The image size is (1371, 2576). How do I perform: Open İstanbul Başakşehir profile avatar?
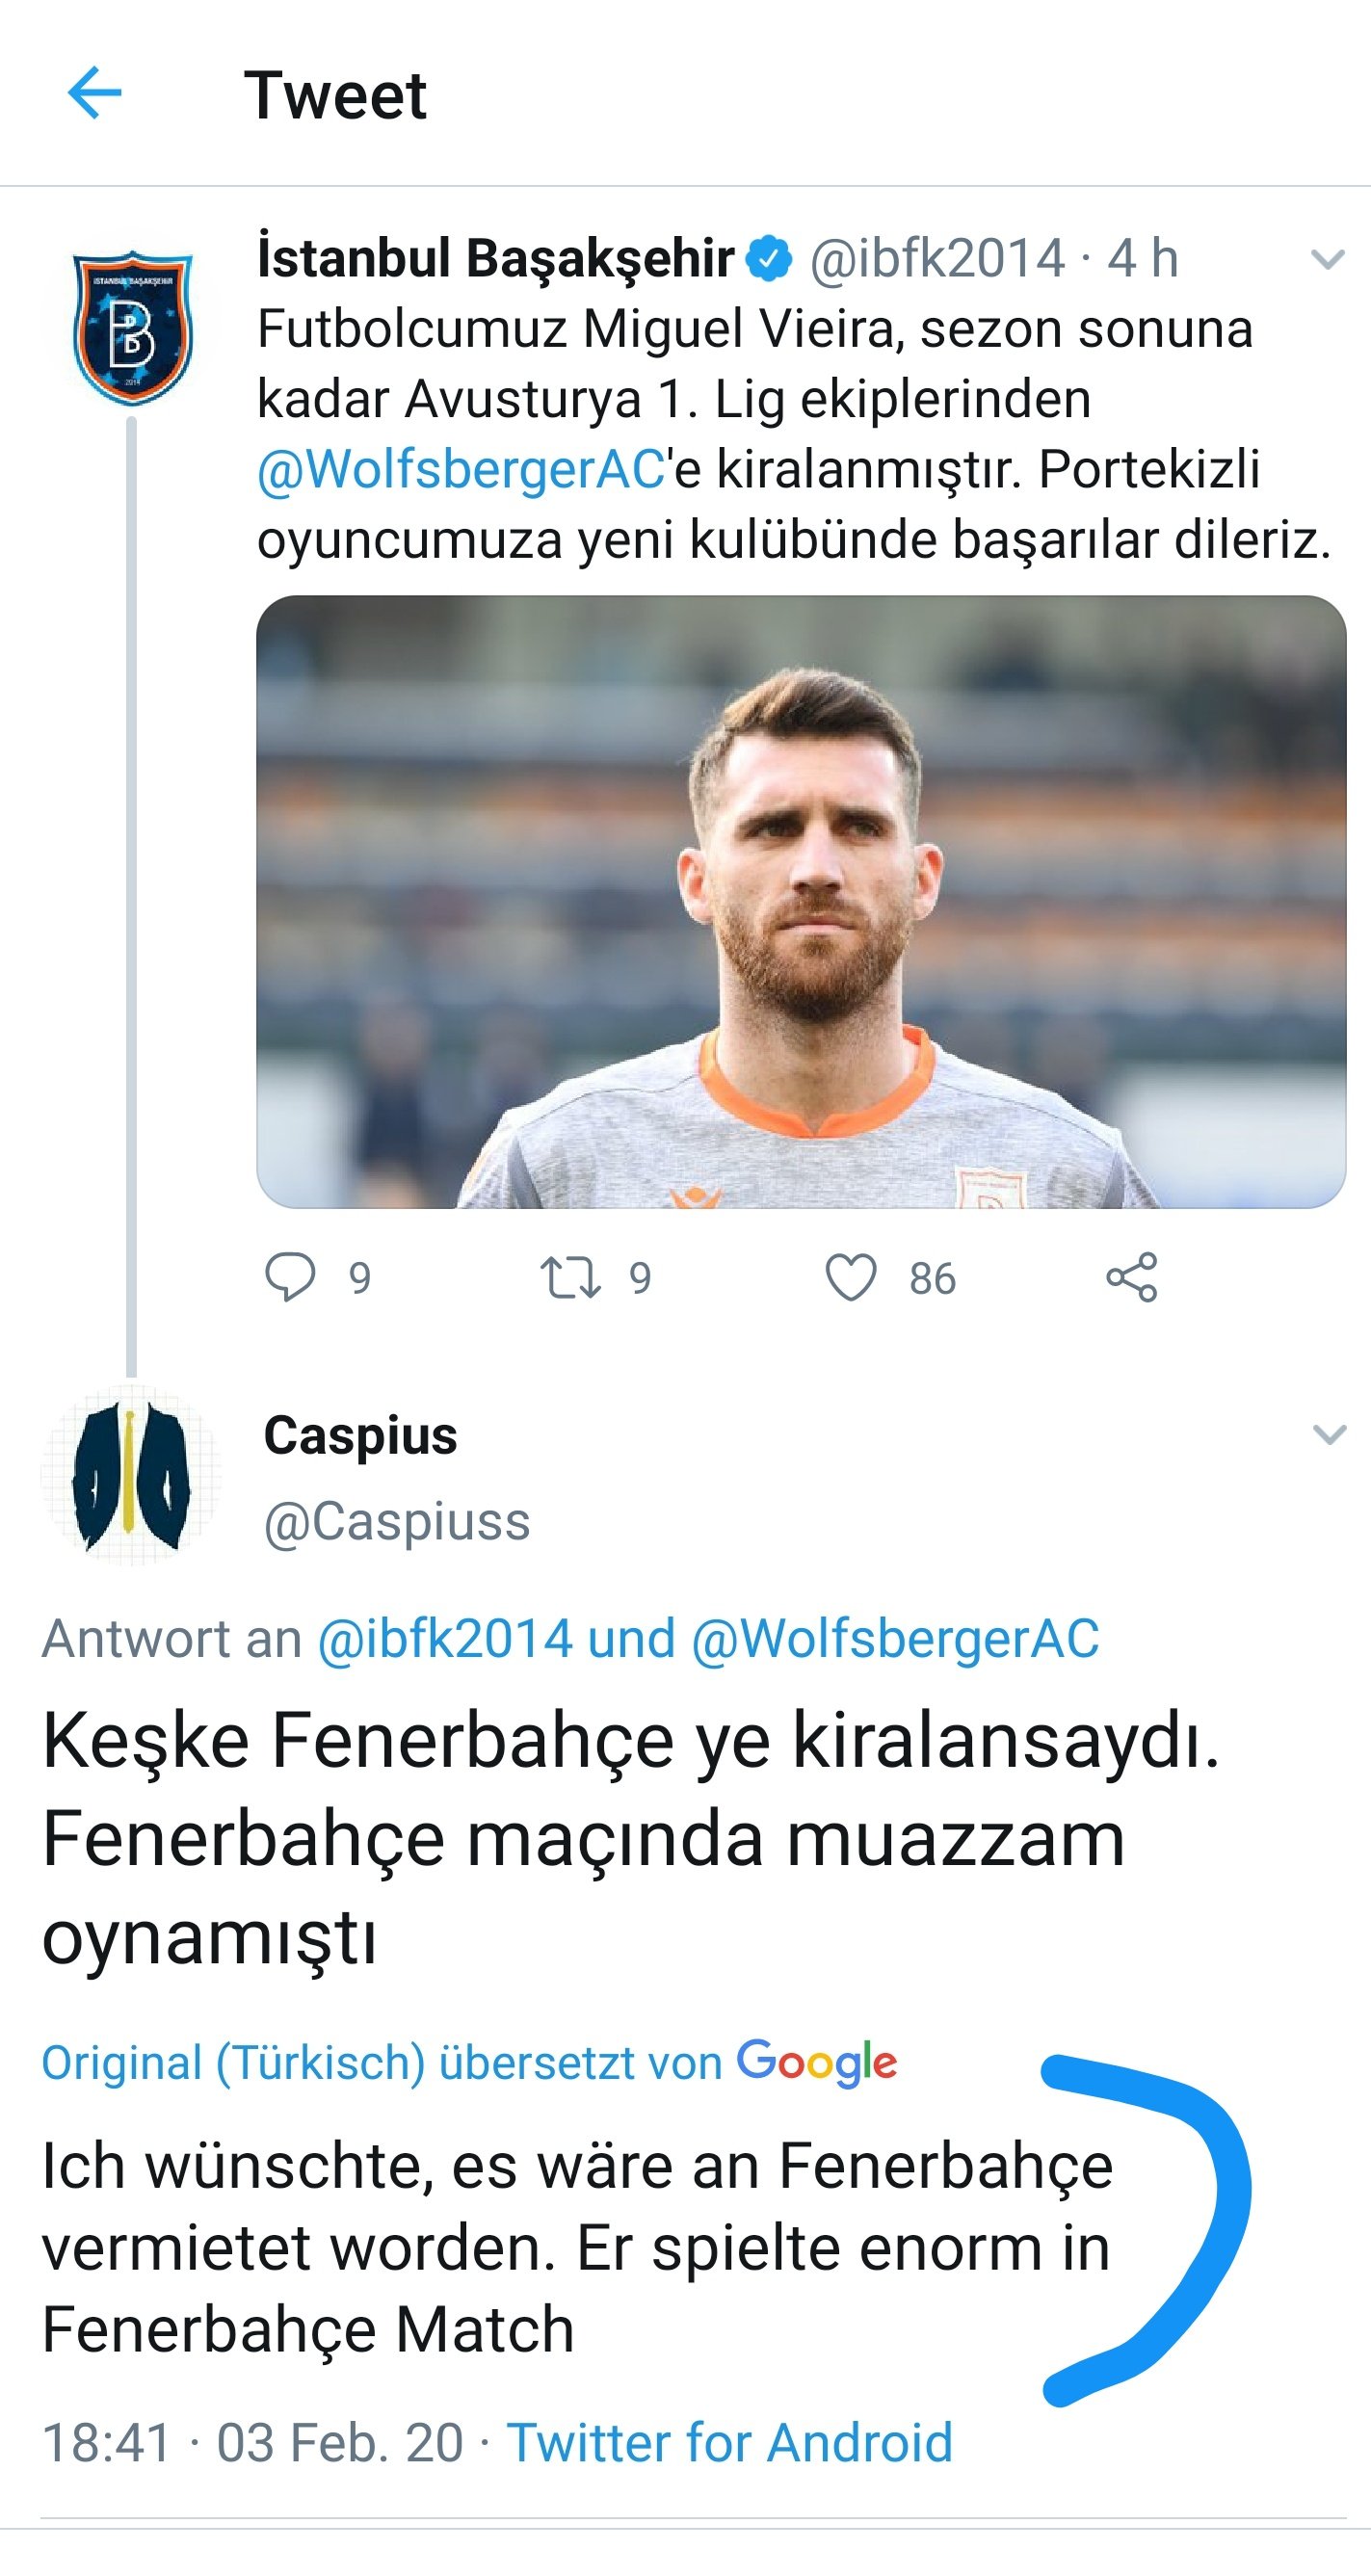click(x=132, y=328)
